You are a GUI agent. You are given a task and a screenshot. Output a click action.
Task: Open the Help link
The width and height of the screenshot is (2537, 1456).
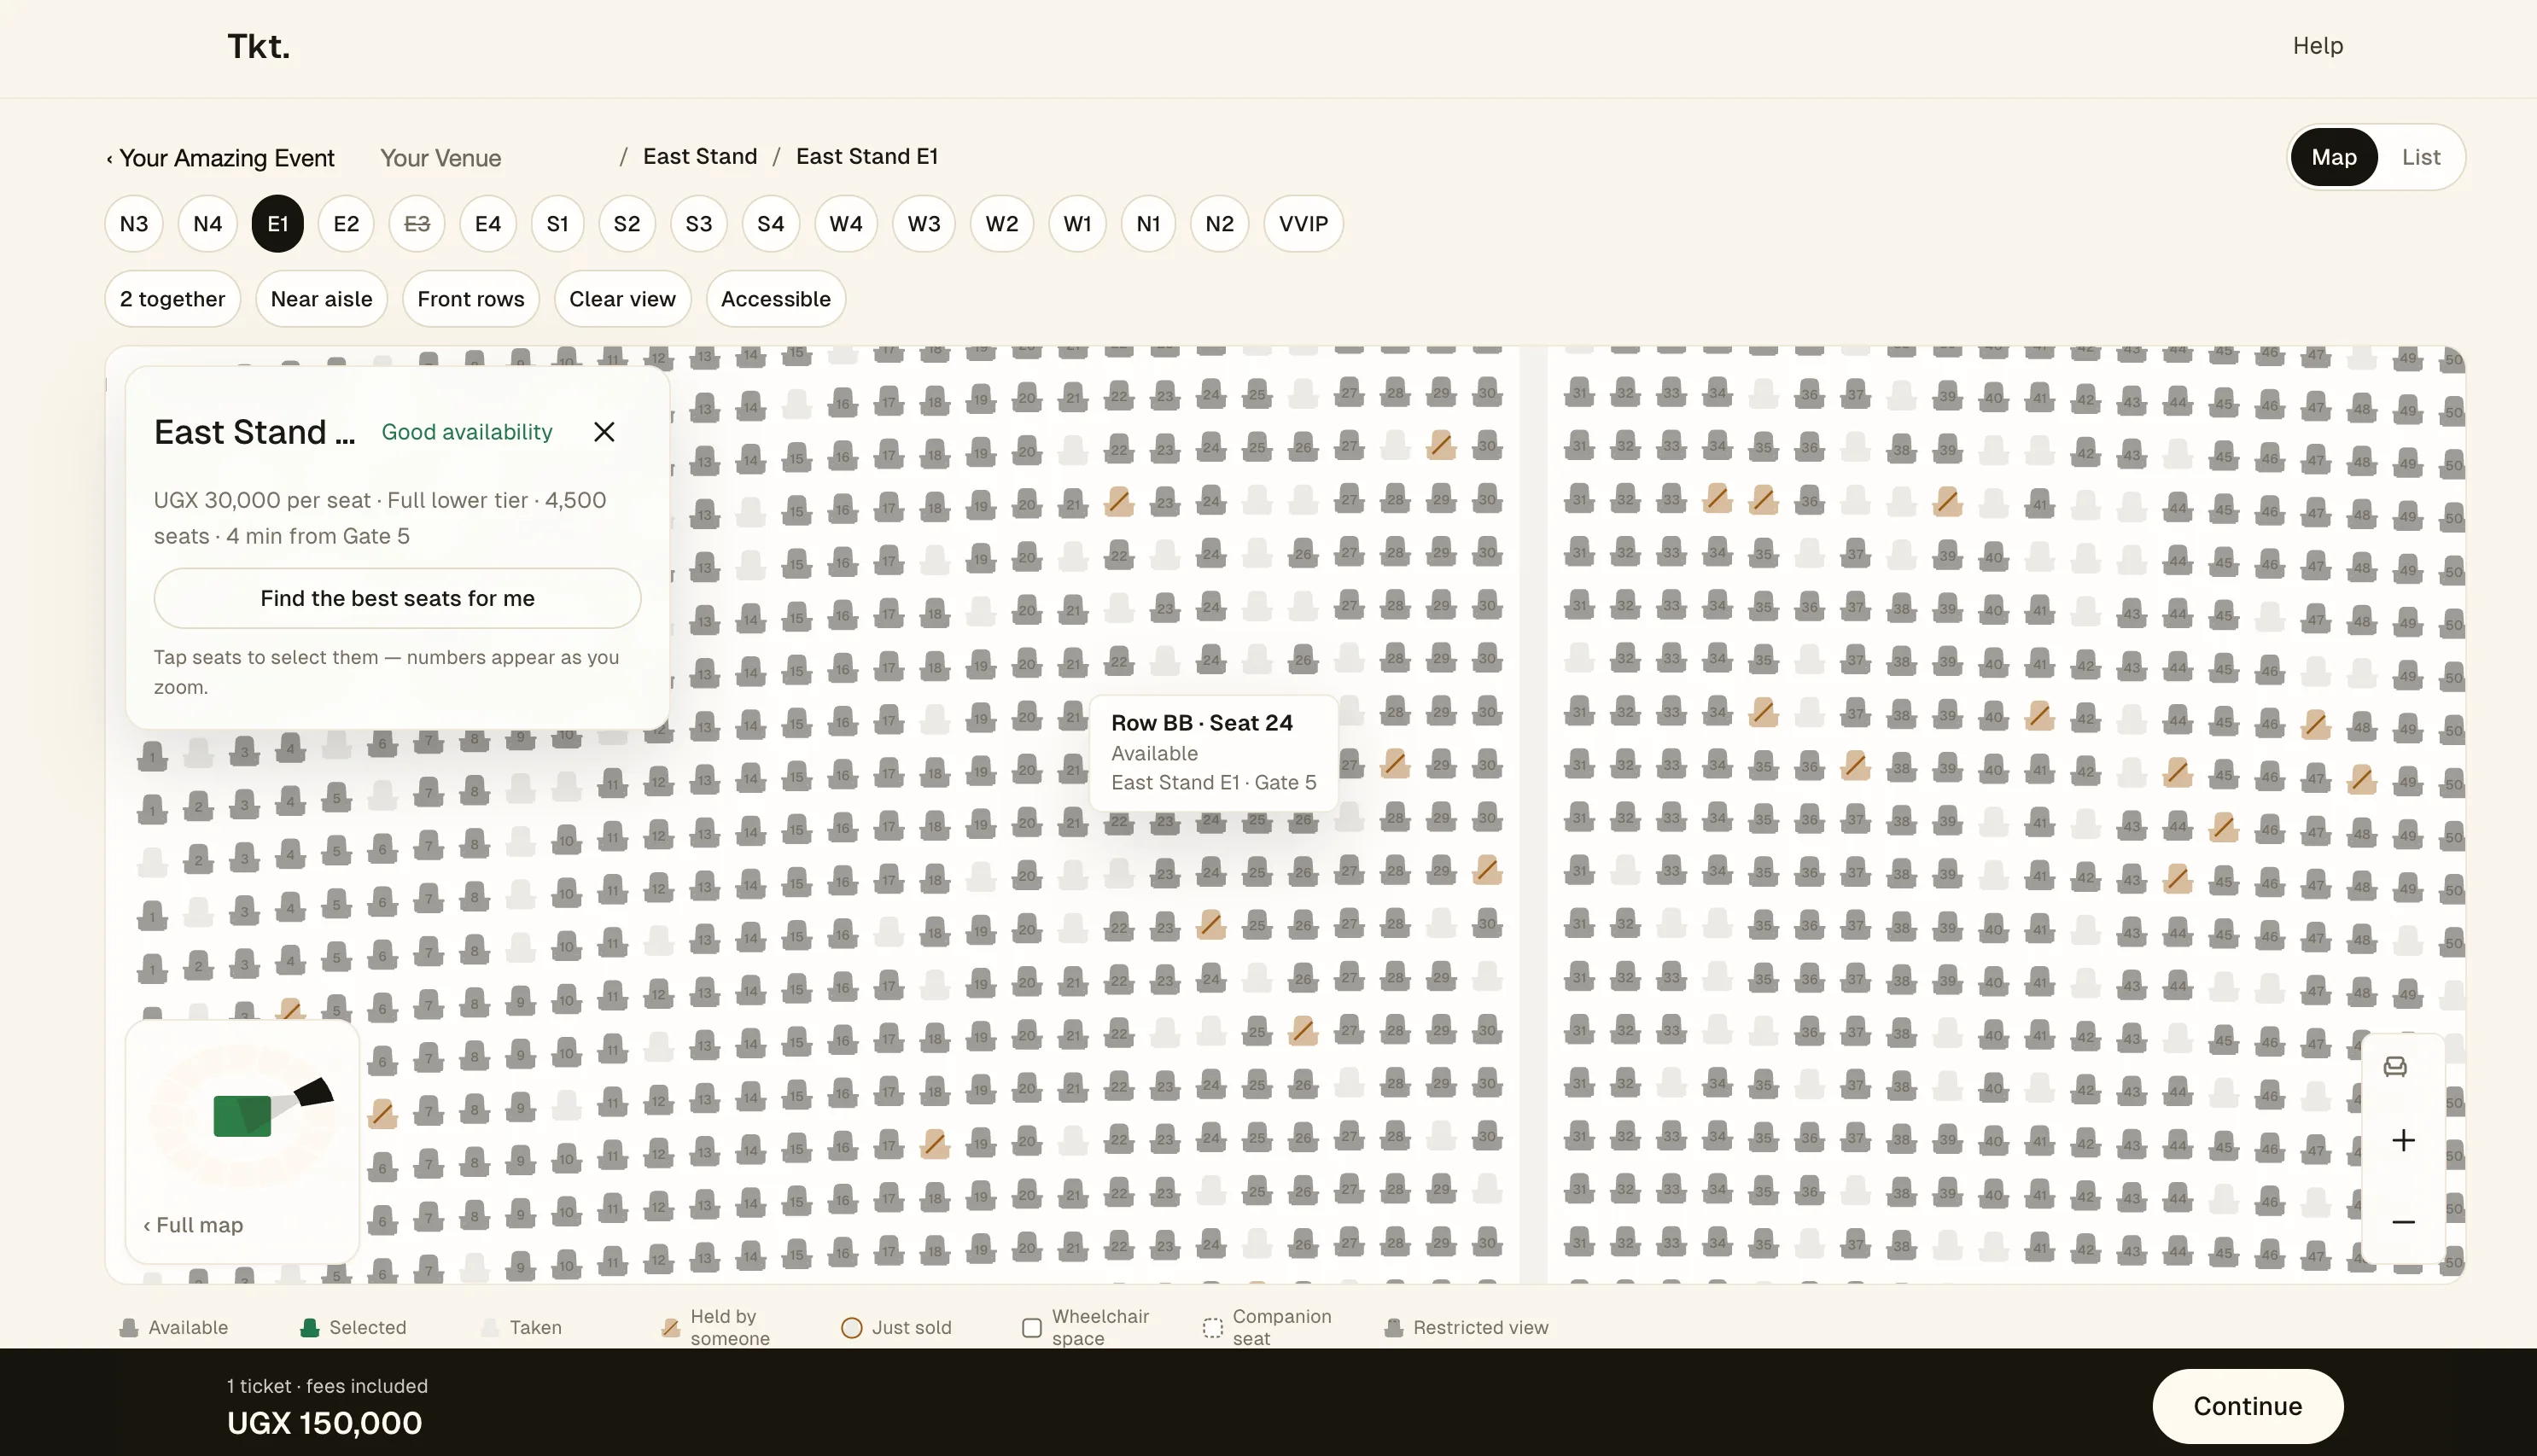[2318, 46]
